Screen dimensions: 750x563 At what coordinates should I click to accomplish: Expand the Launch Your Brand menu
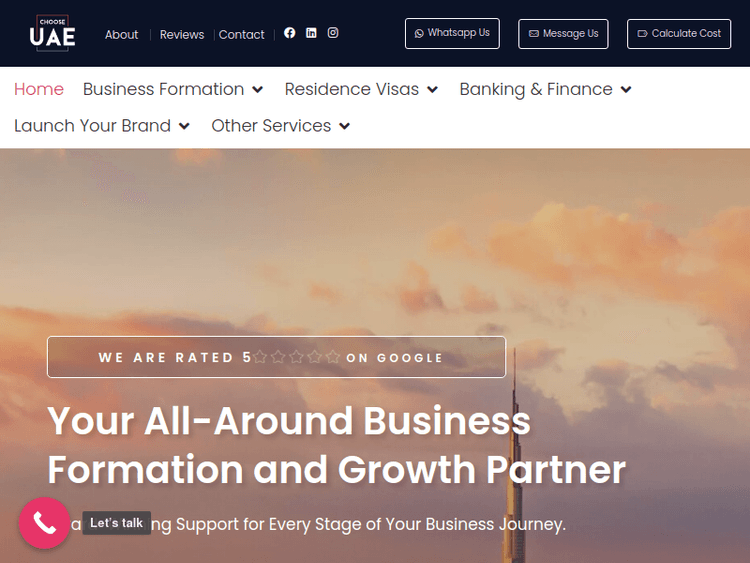102,126
